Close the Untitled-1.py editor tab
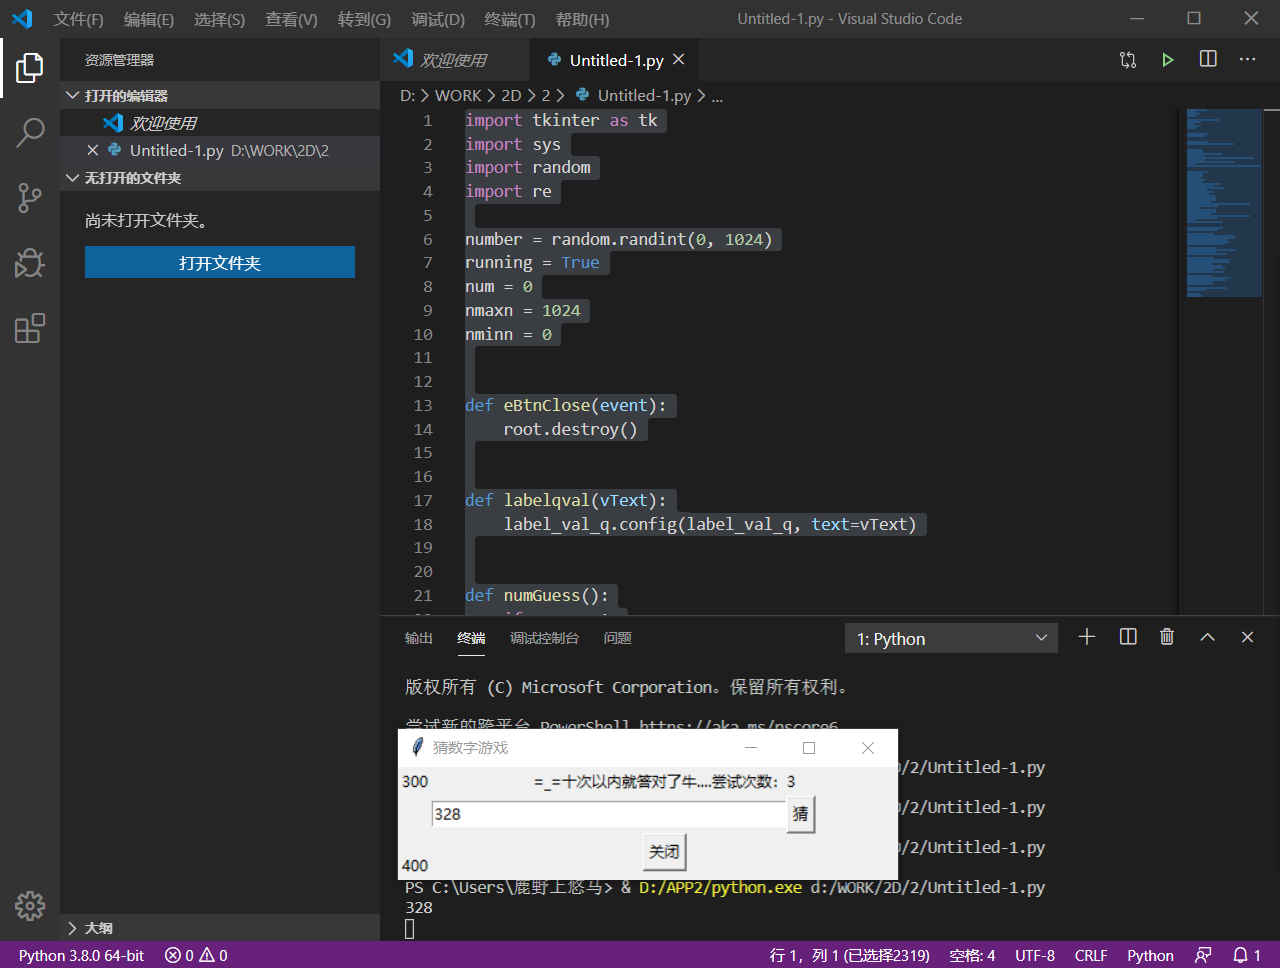 pos(679,60)
